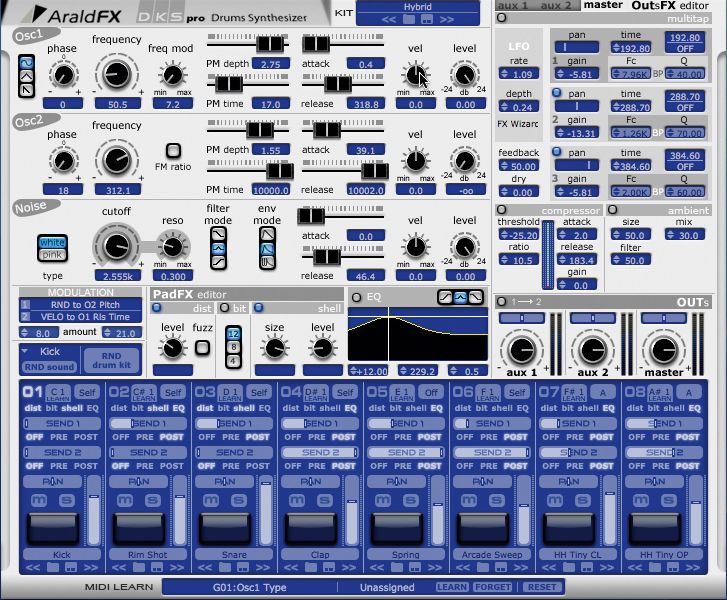Viewport: 727px width, 600px height.
Task: Click the RND drum kit button
Action: [x=111, y=360]
